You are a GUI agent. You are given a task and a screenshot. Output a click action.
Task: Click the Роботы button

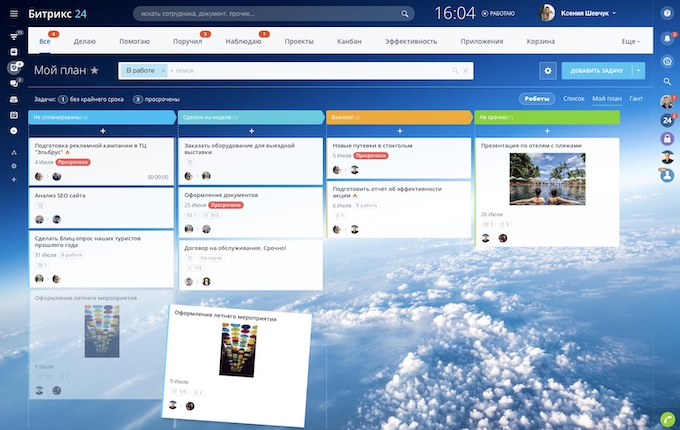[x=537, y=99]
